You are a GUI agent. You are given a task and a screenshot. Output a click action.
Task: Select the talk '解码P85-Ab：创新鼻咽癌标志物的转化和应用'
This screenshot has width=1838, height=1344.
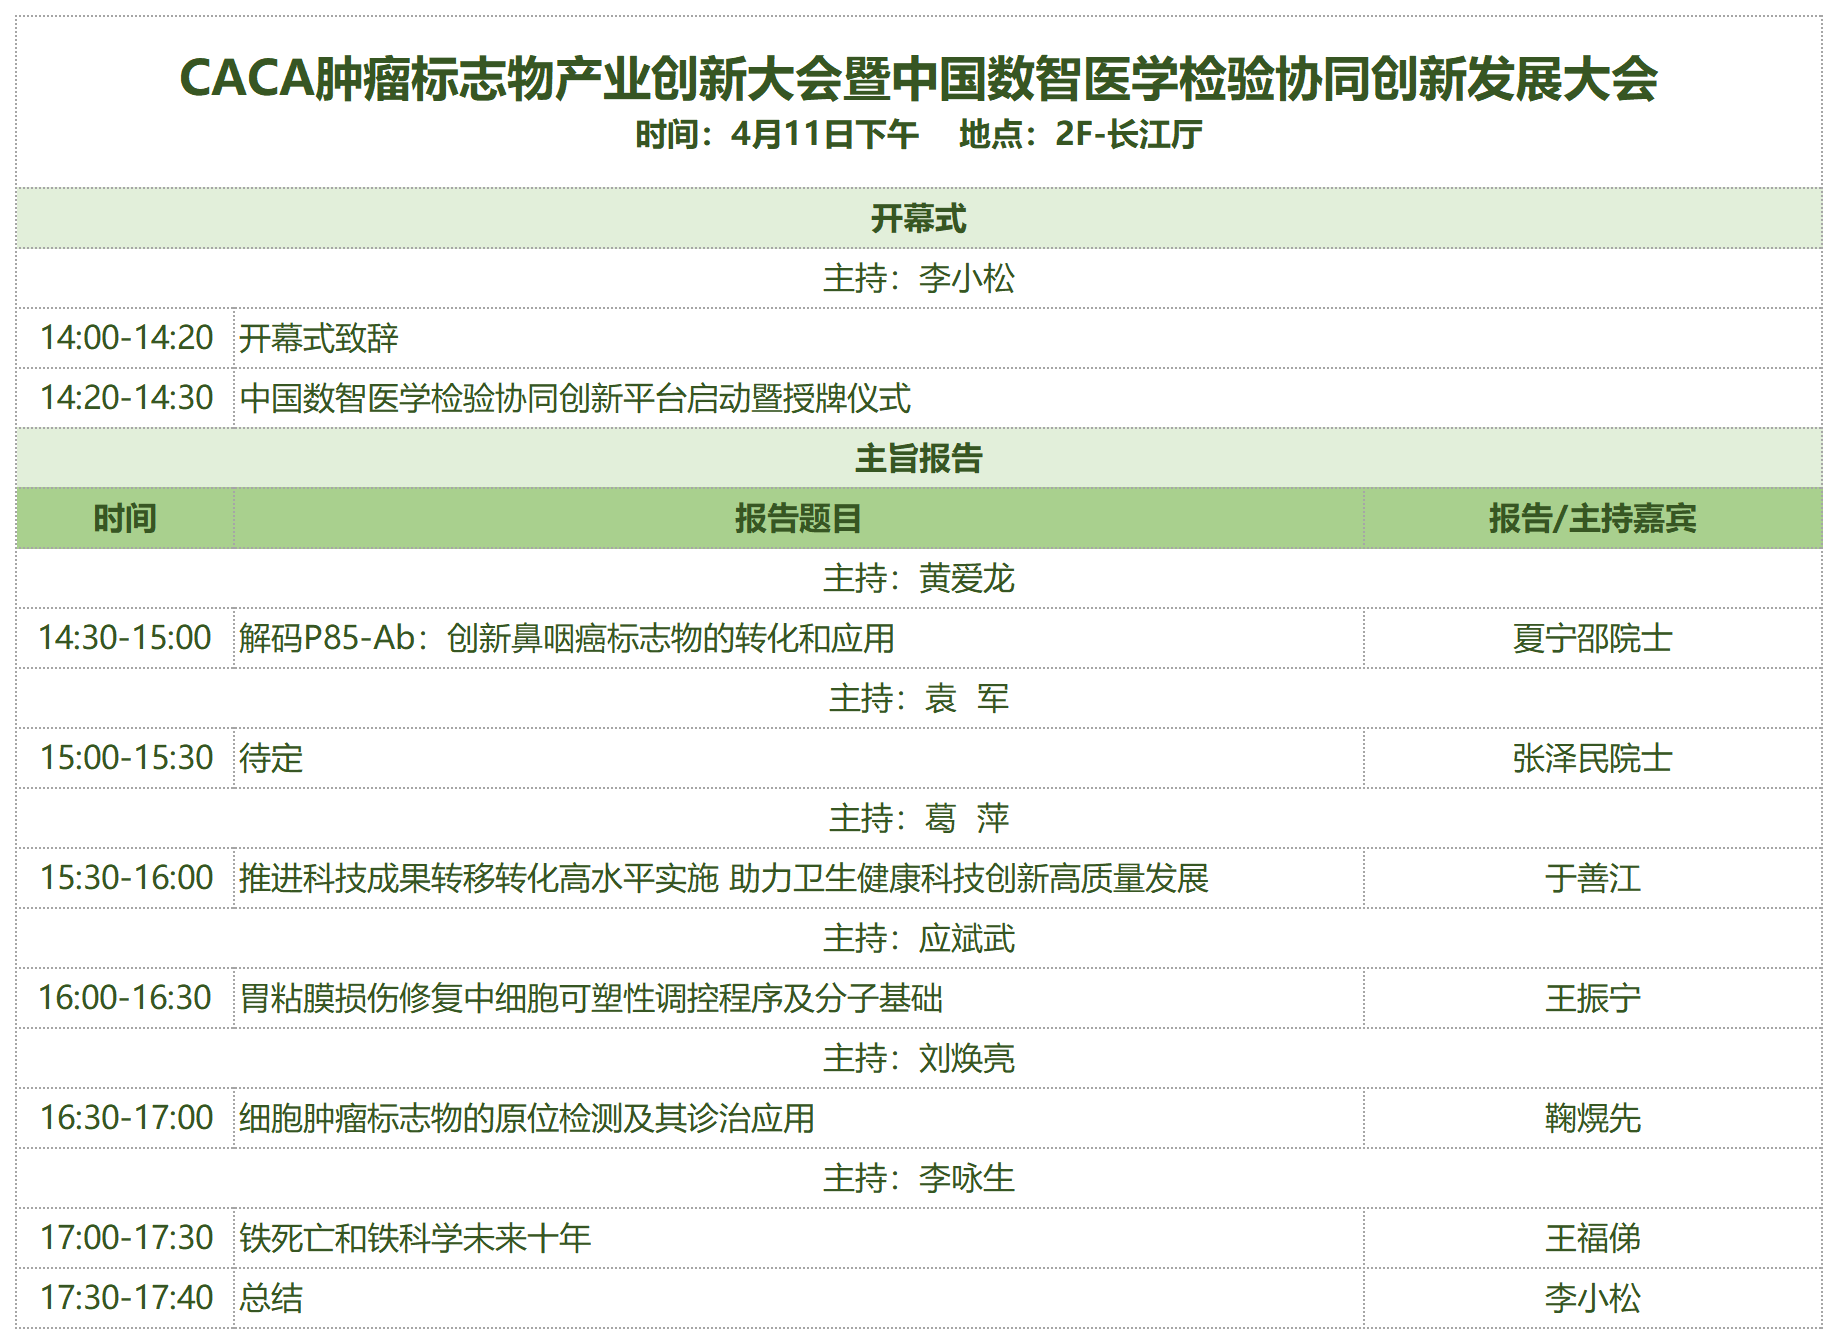[x=567, y=638]
